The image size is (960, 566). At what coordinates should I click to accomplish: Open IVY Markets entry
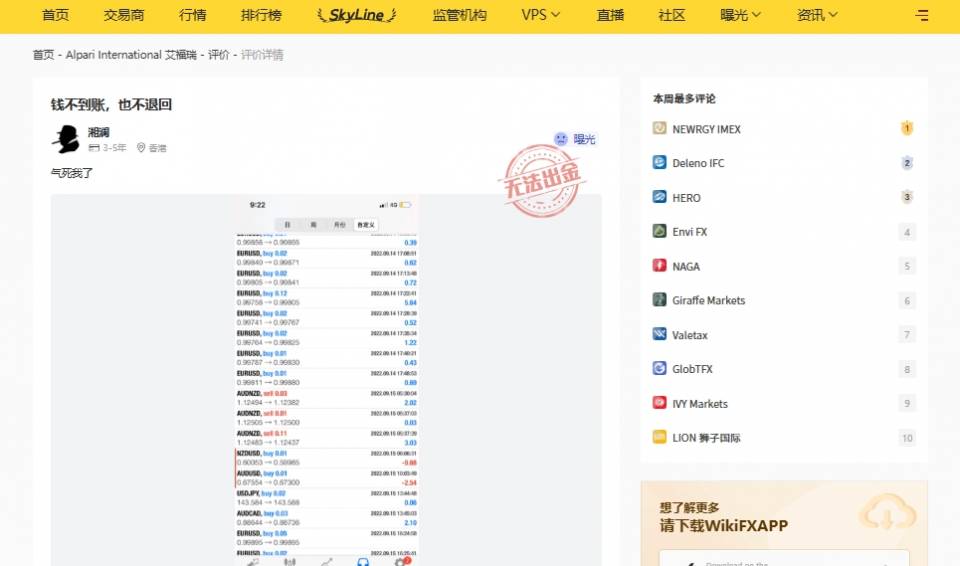click(x=700, y=404)
